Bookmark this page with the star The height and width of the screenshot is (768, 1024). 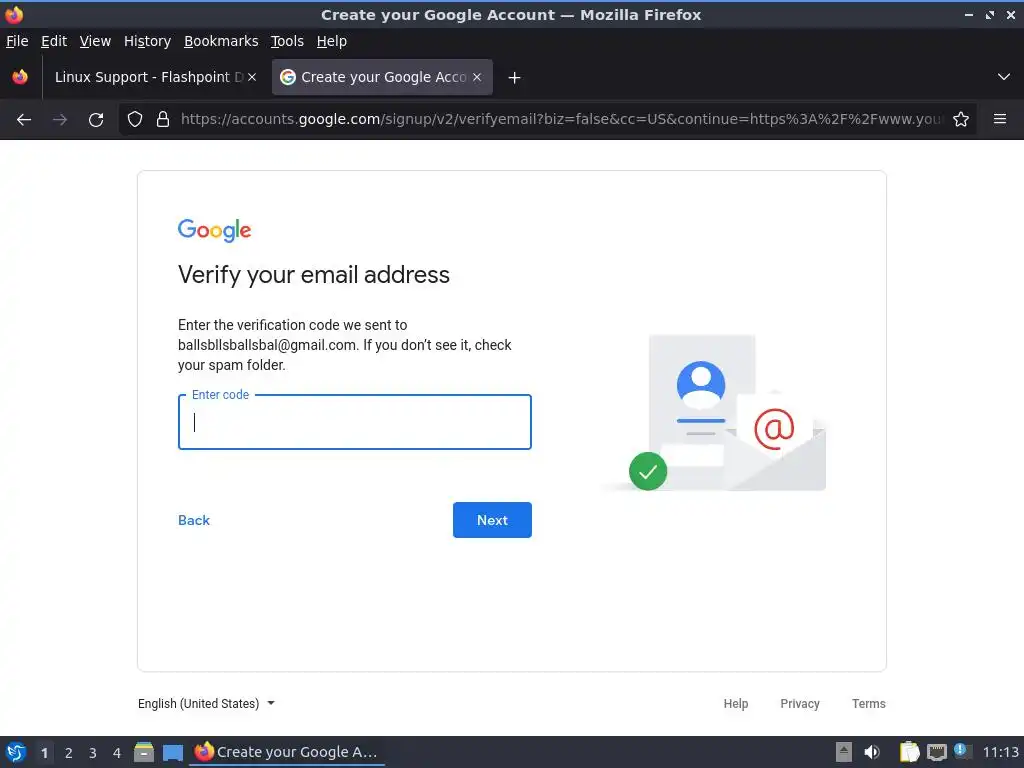961,120
